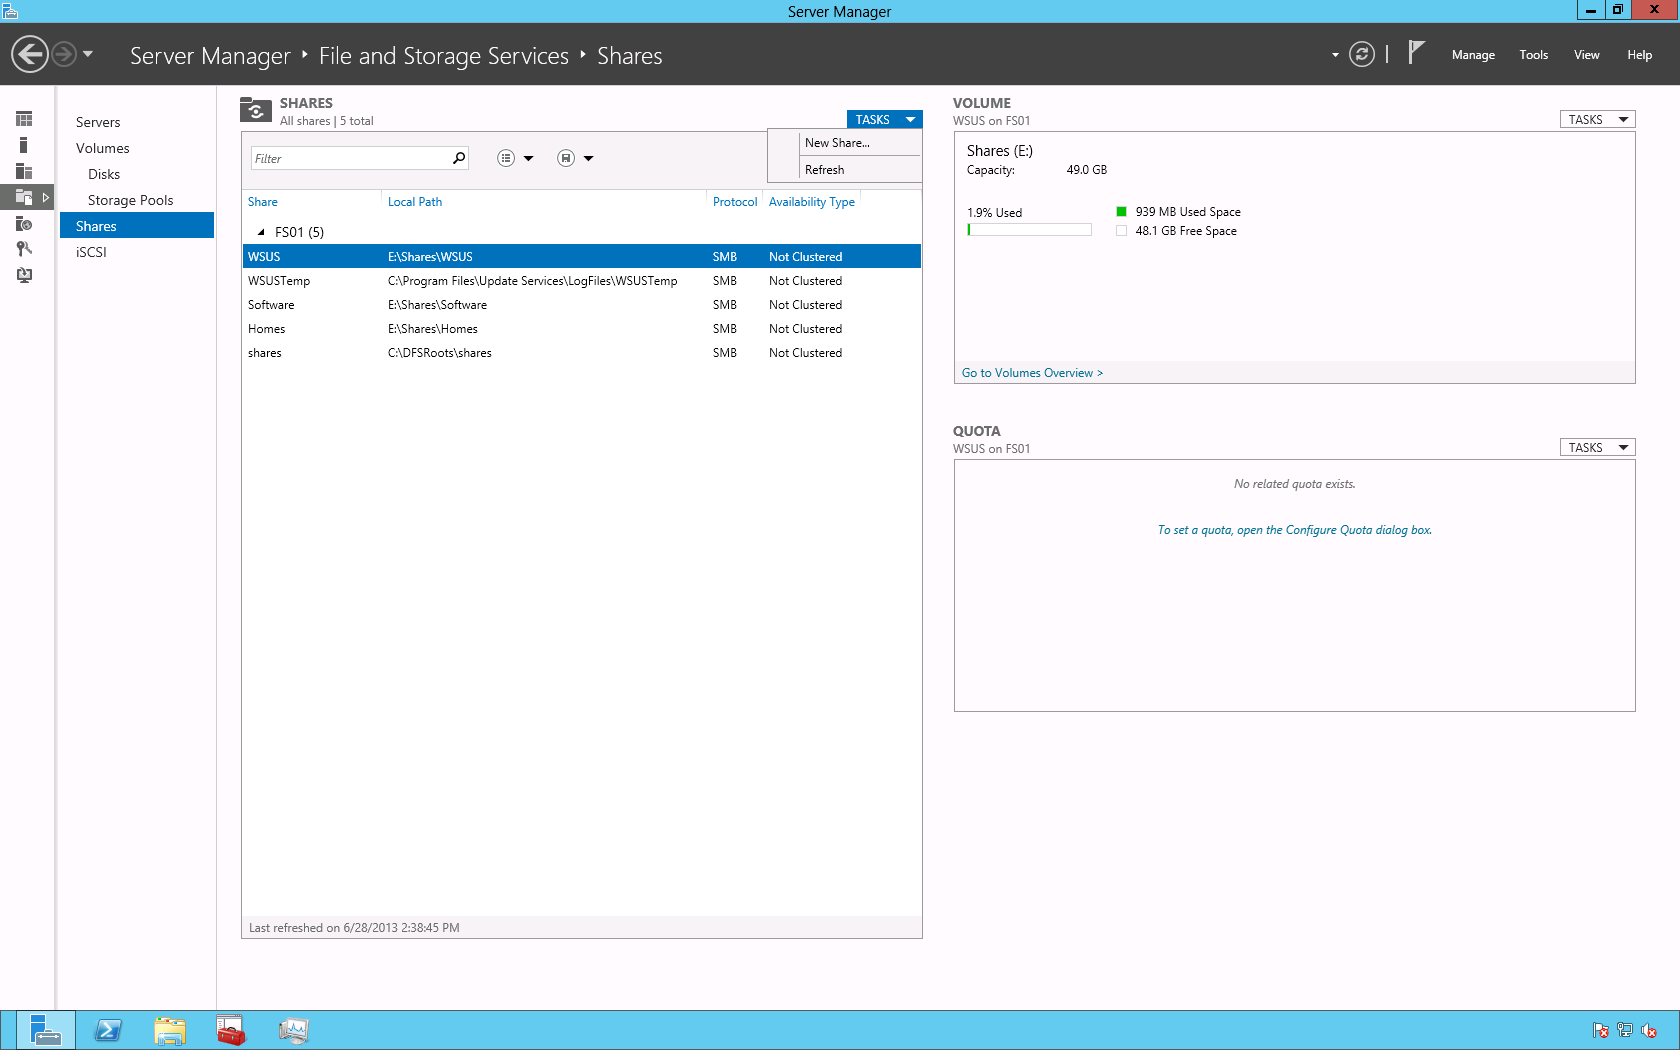The height and width of the screenshot is (1050, 1680).
Task: Open the saved queries icon
Action: click(x=566, y=158)
